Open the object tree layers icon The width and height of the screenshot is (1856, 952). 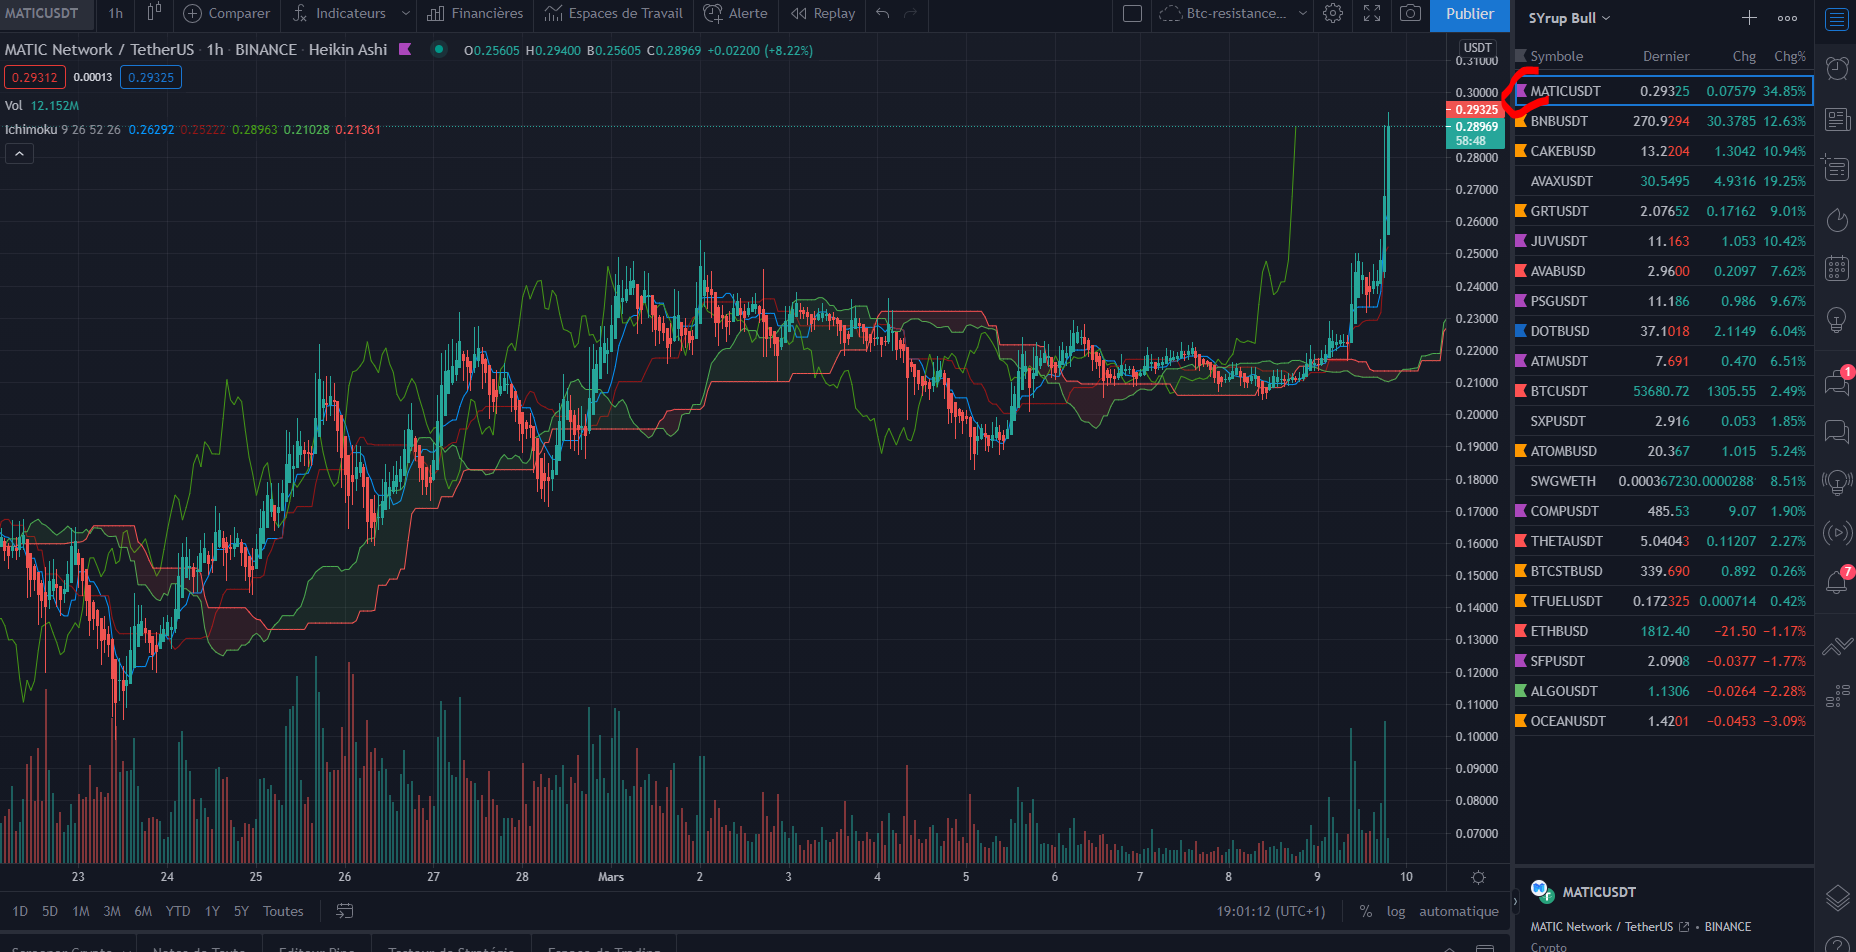point(1837,898)
